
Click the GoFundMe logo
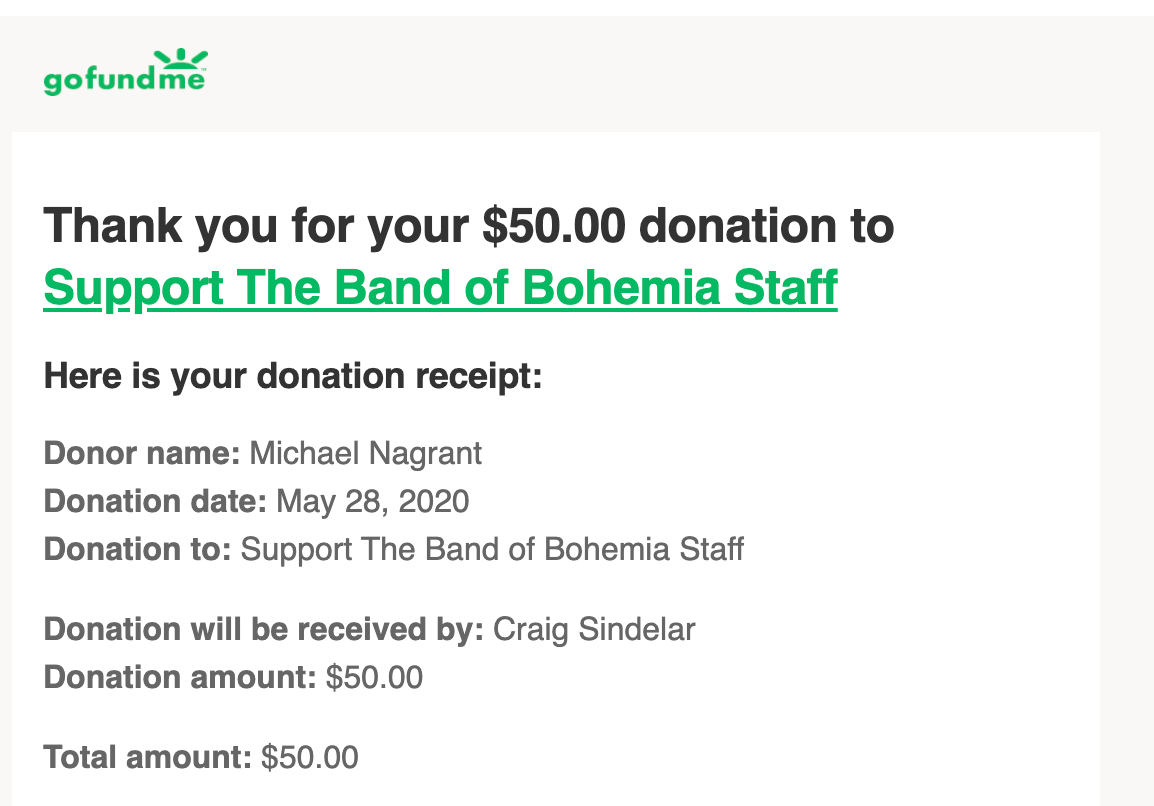(125, 72)
